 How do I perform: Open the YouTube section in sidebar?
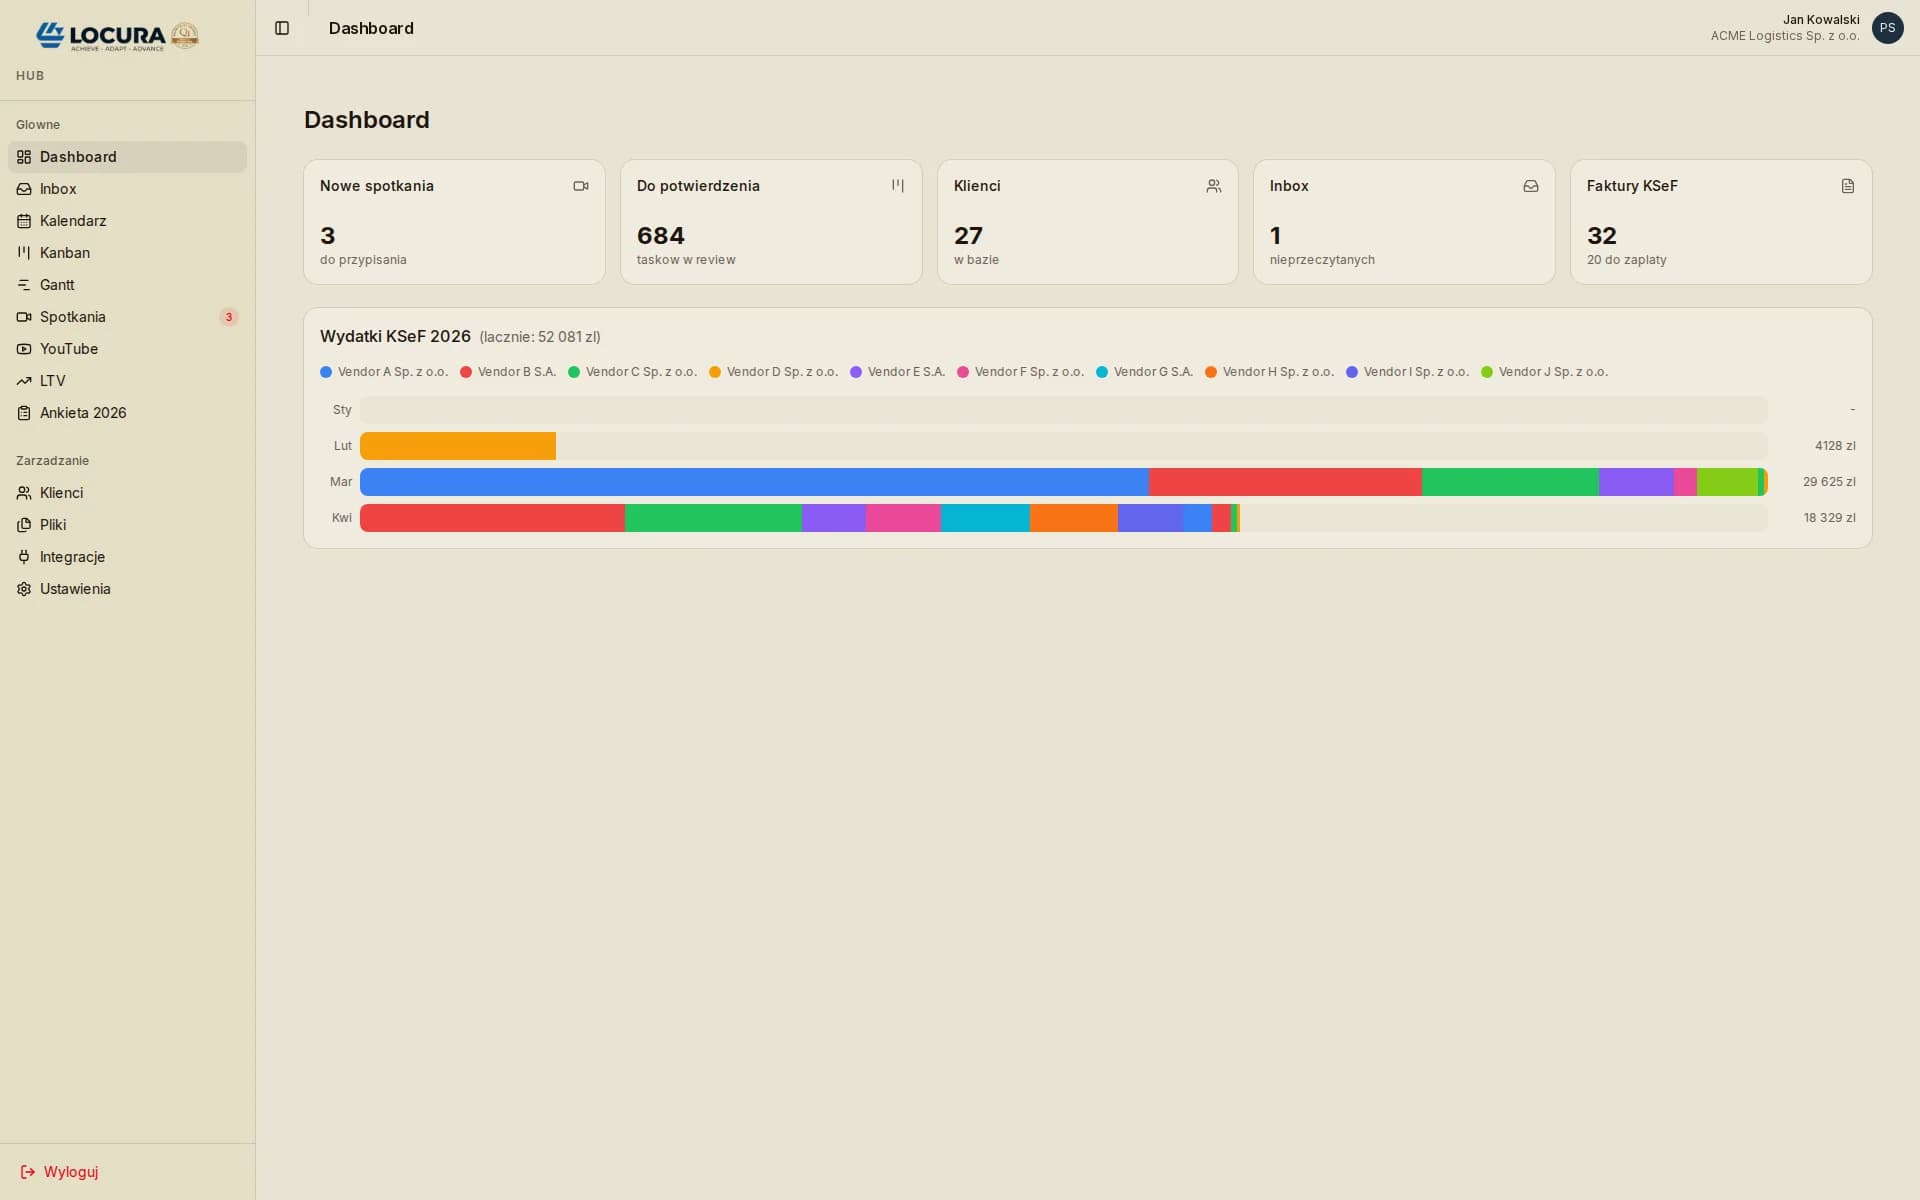[x=69, y=349]
